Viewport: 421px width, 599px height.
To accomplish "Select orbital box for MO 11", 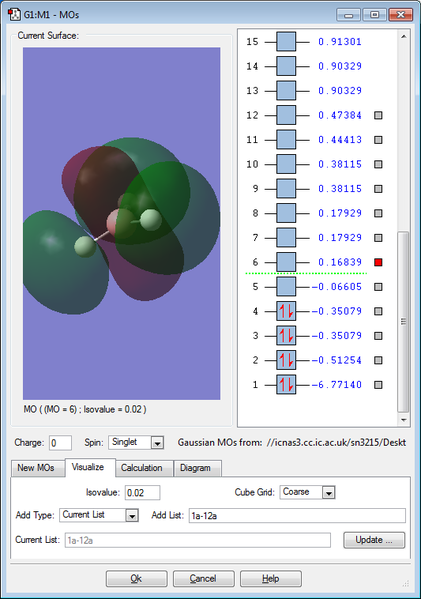I will (286, 139).
